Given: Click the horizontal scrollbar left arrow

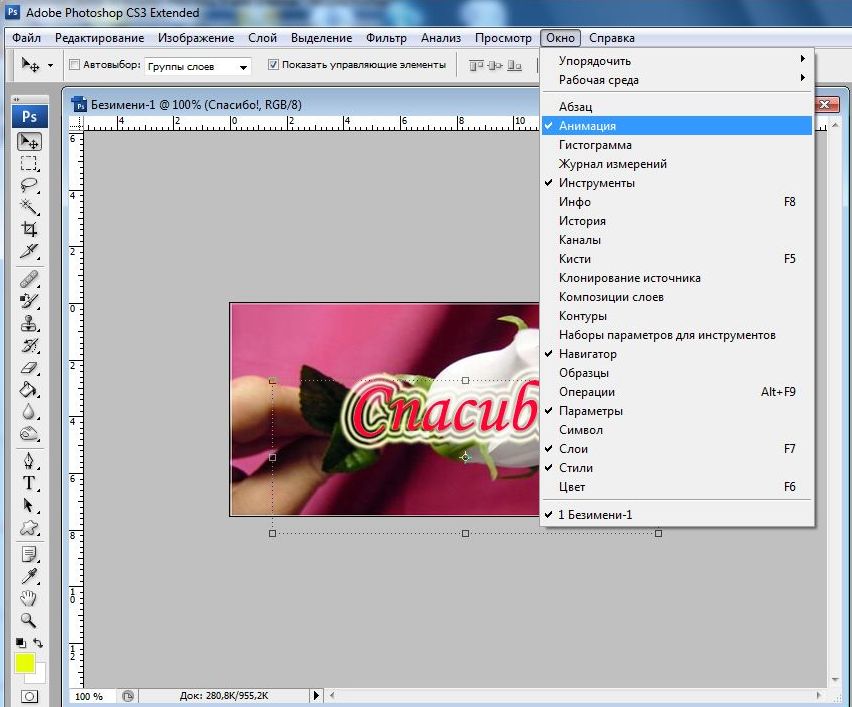Looking at the screenshot, I should pyautogui.click(x=332, y=696).
